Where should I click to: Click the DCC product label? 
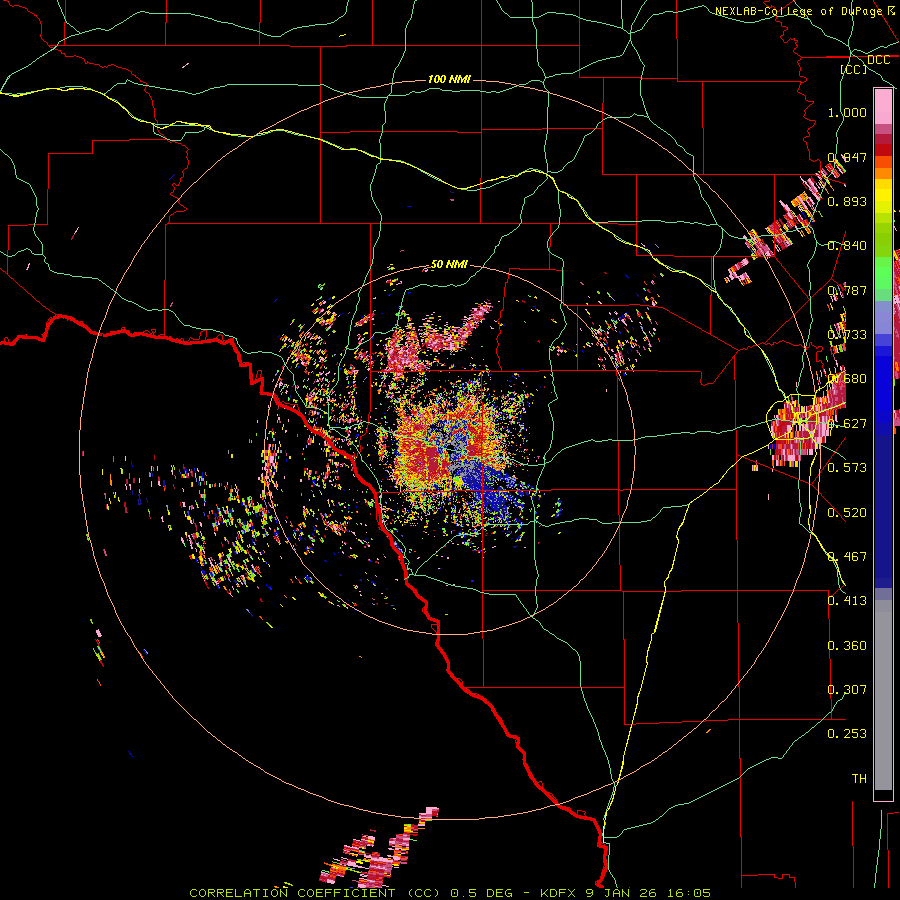(878, 60)
